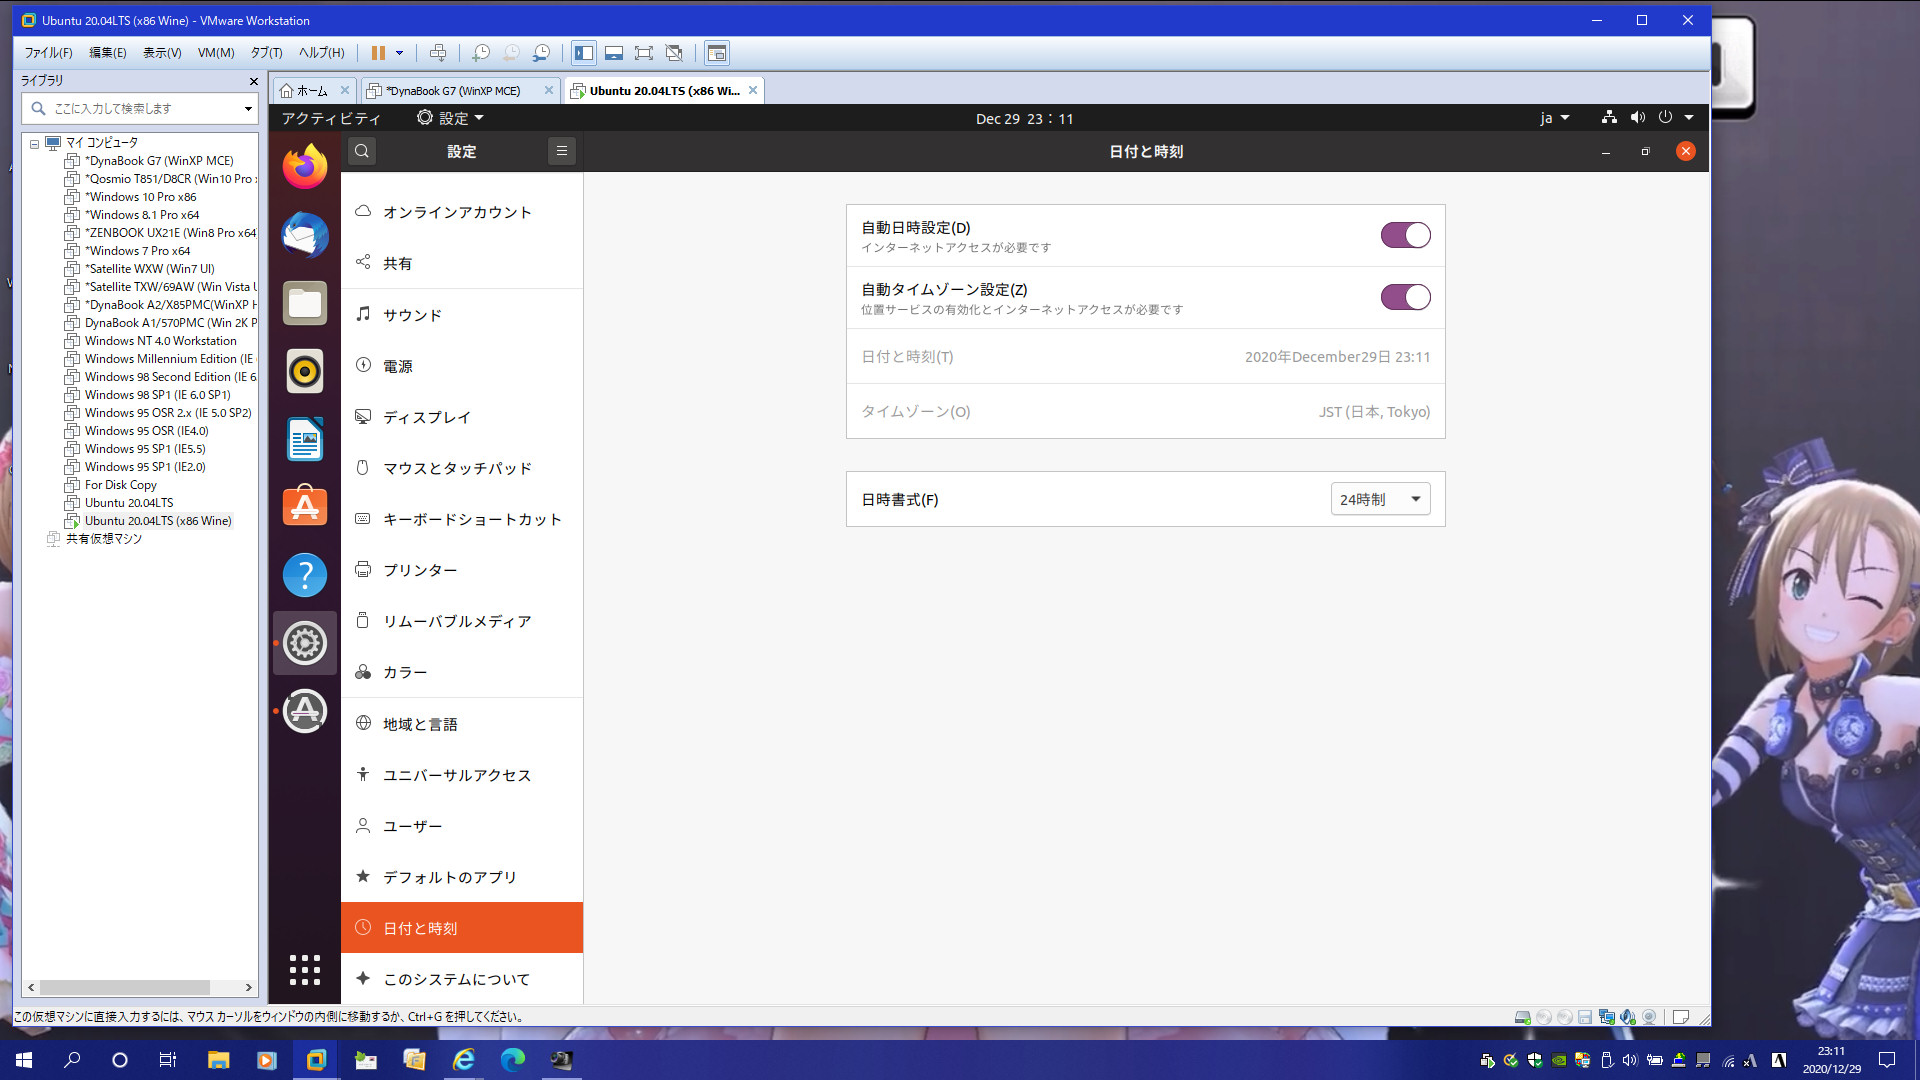Screen dimensions: 1920x1080
Task: Select Ubuntu 20.04LTS VM in library
Action: tap(129, 503)
